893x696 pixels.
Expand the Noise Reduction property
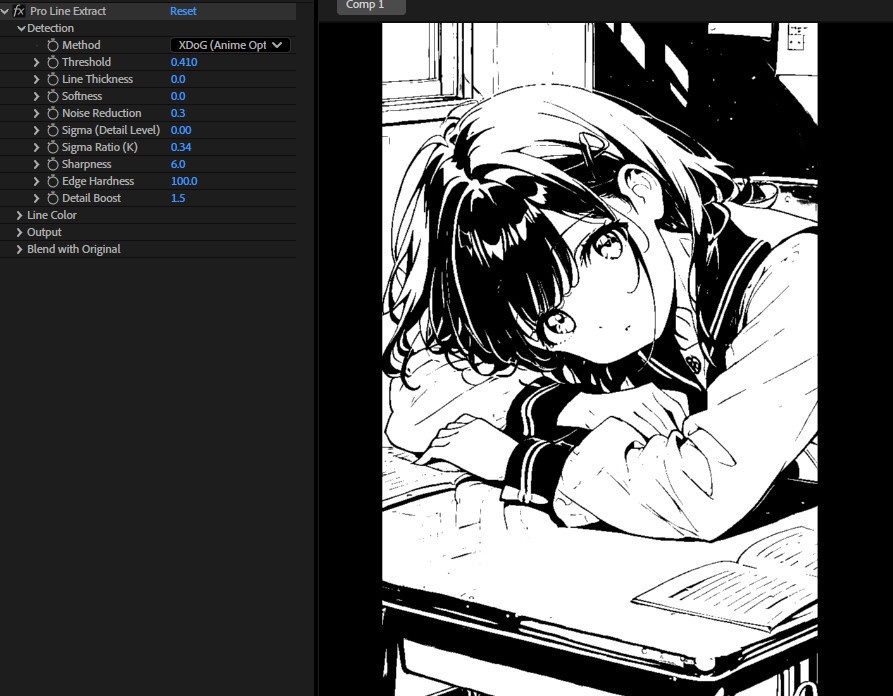[x=36, y=113]
